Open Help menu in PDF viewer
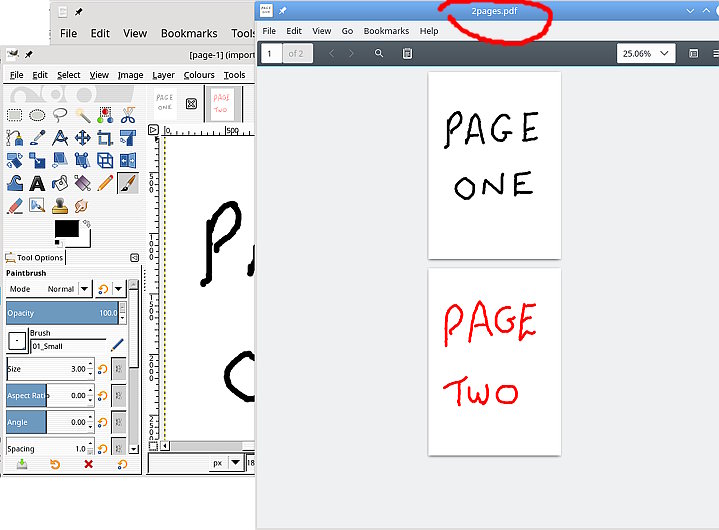 tap(429, 31)
